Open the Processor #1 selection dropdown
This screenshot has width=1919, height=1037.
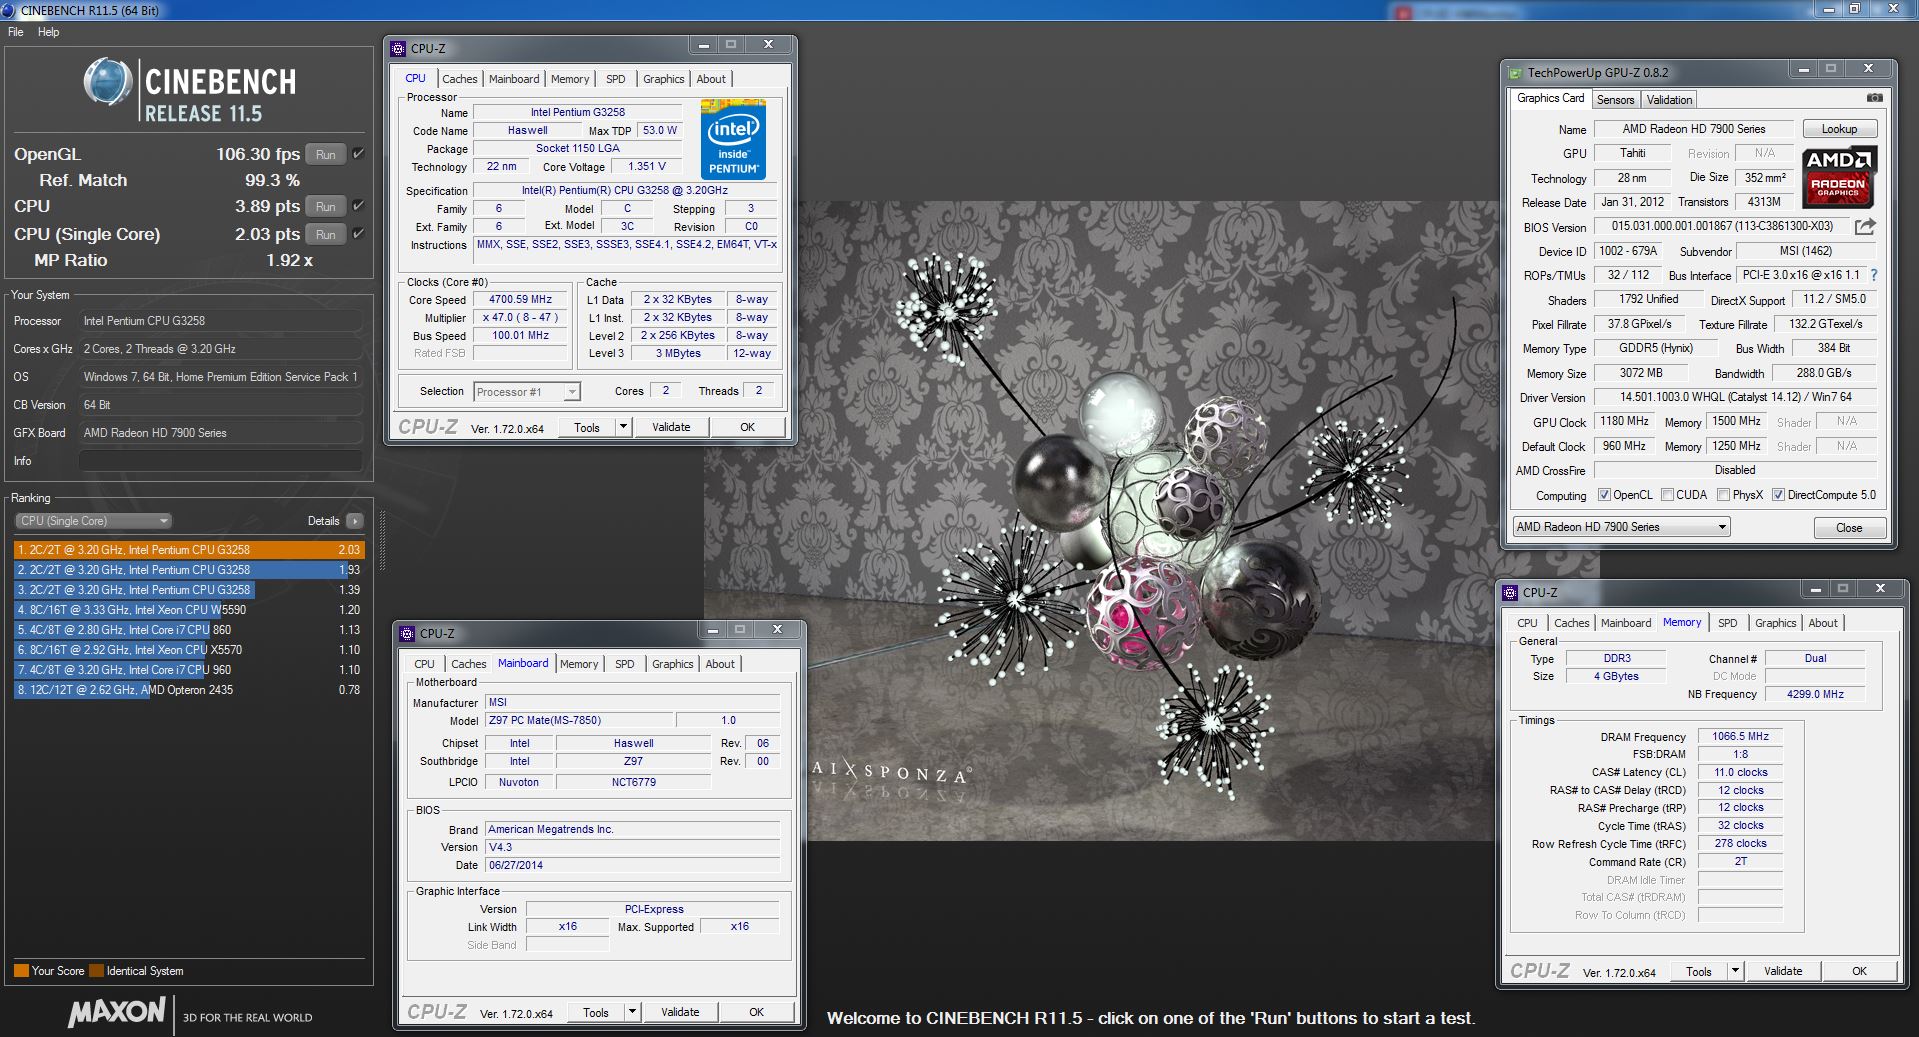(527, 392)
